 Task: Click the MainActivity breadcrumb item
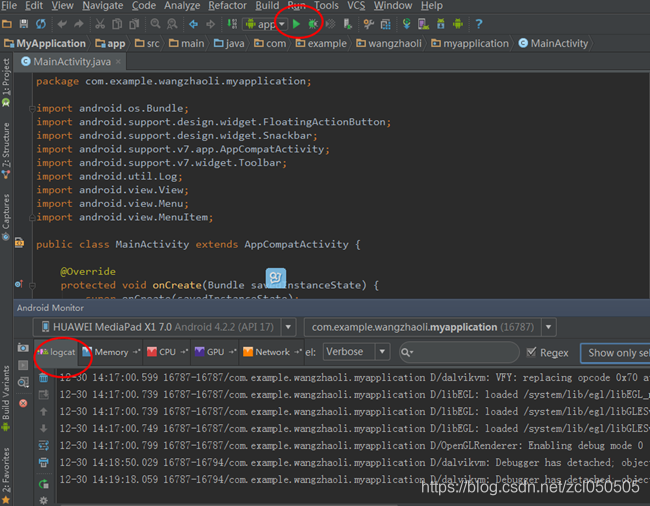(x=553, y=44)
